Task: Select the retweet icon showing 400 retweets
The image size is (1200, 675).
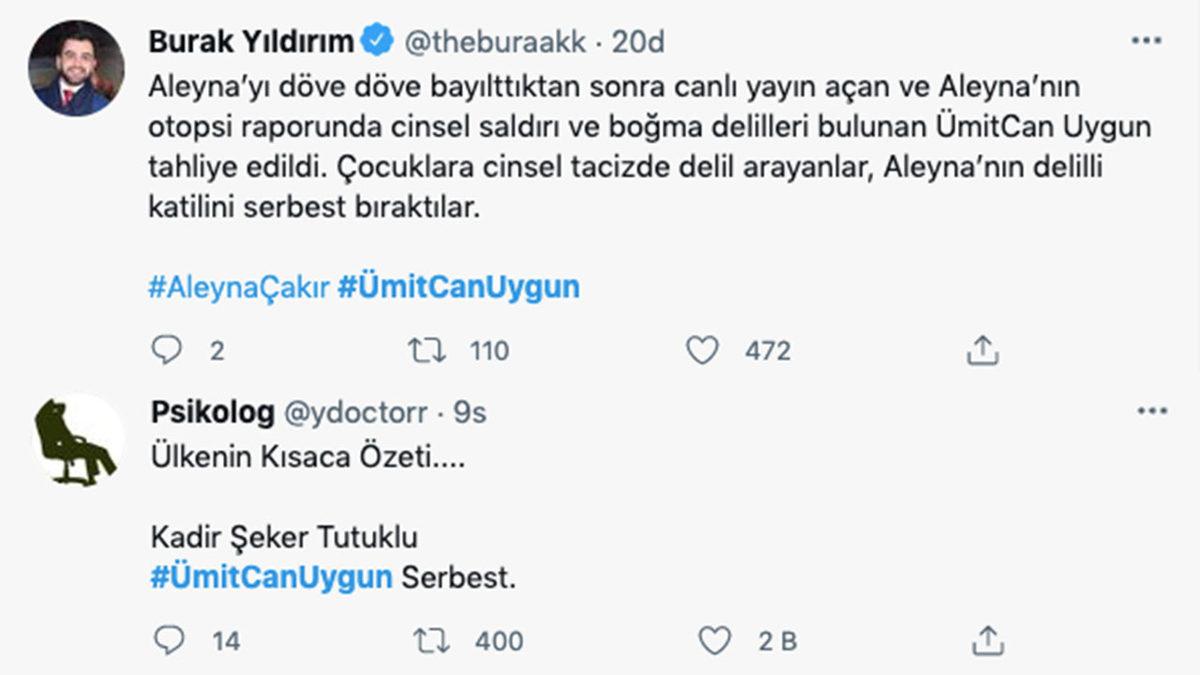Action: [431, 640]
